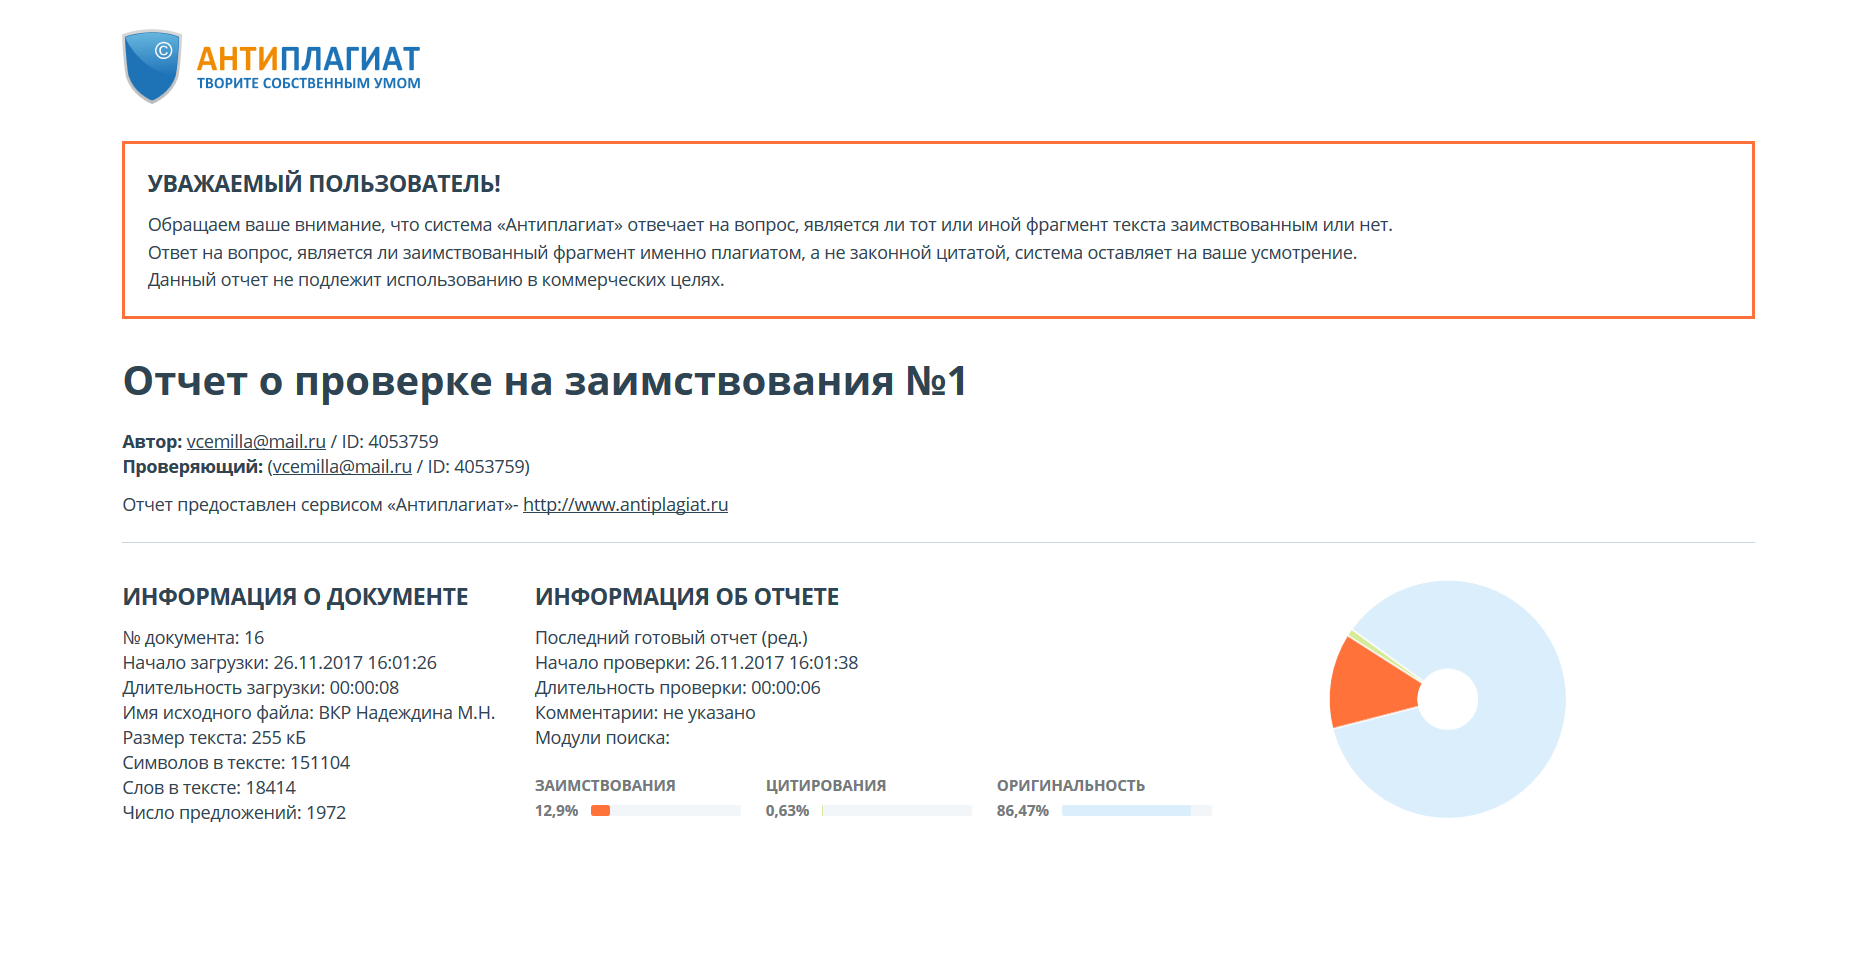
Task: Click the ИНФОРМАЦИЯ О ДОКУМЕНТЕ section heading
Action: (x=295, y=597)
